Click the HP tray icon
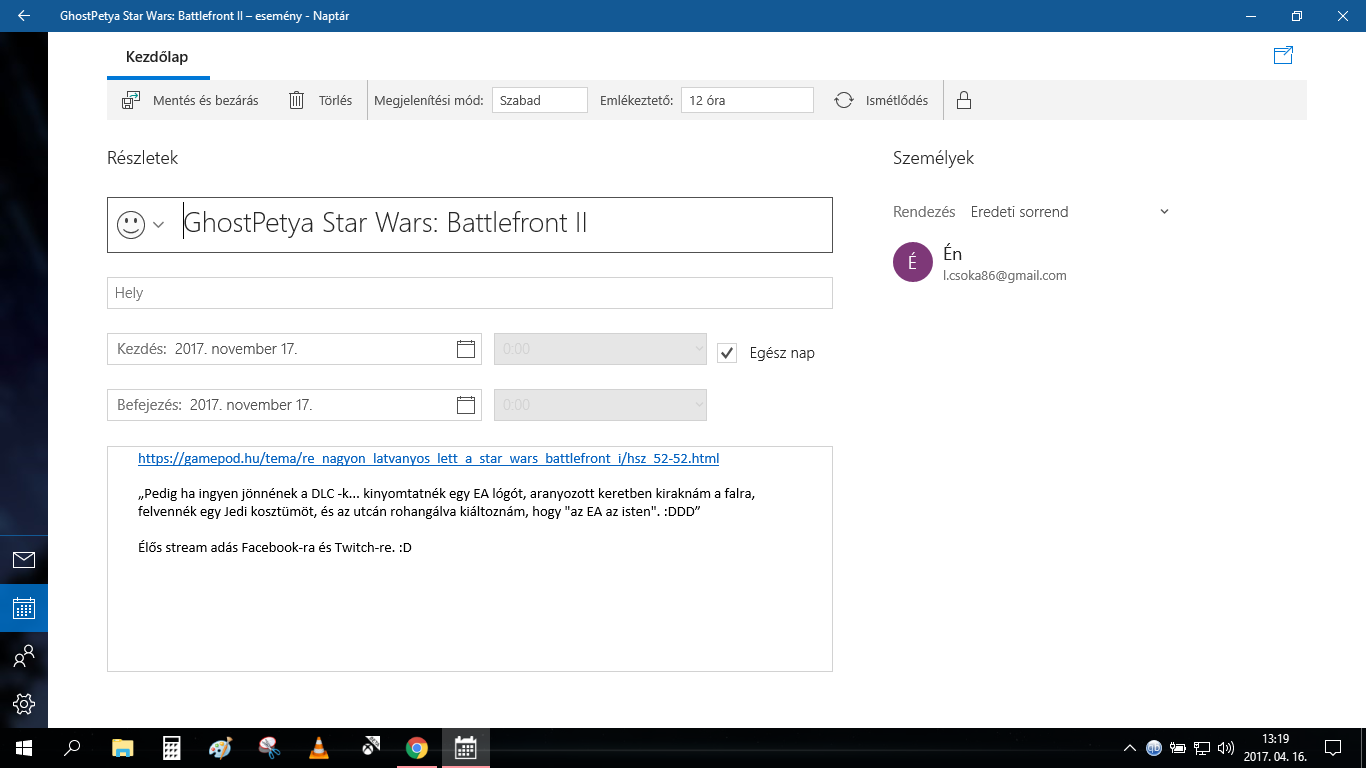The width and height of the screenshot is (1366, 768). click(1153, 748)
